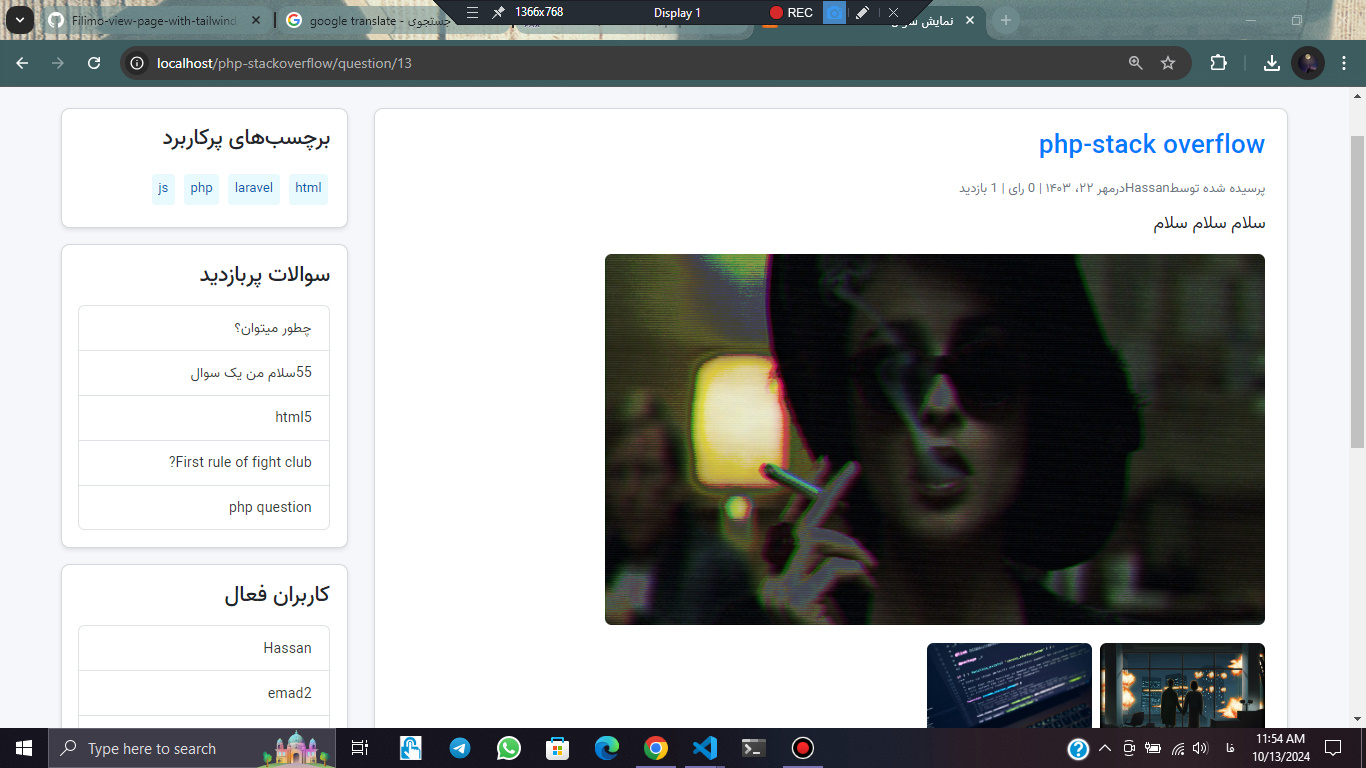Viewport: 1366px width, 768px height.
Task: Open the php-stack overflow title link
Action: (1152, 144)
